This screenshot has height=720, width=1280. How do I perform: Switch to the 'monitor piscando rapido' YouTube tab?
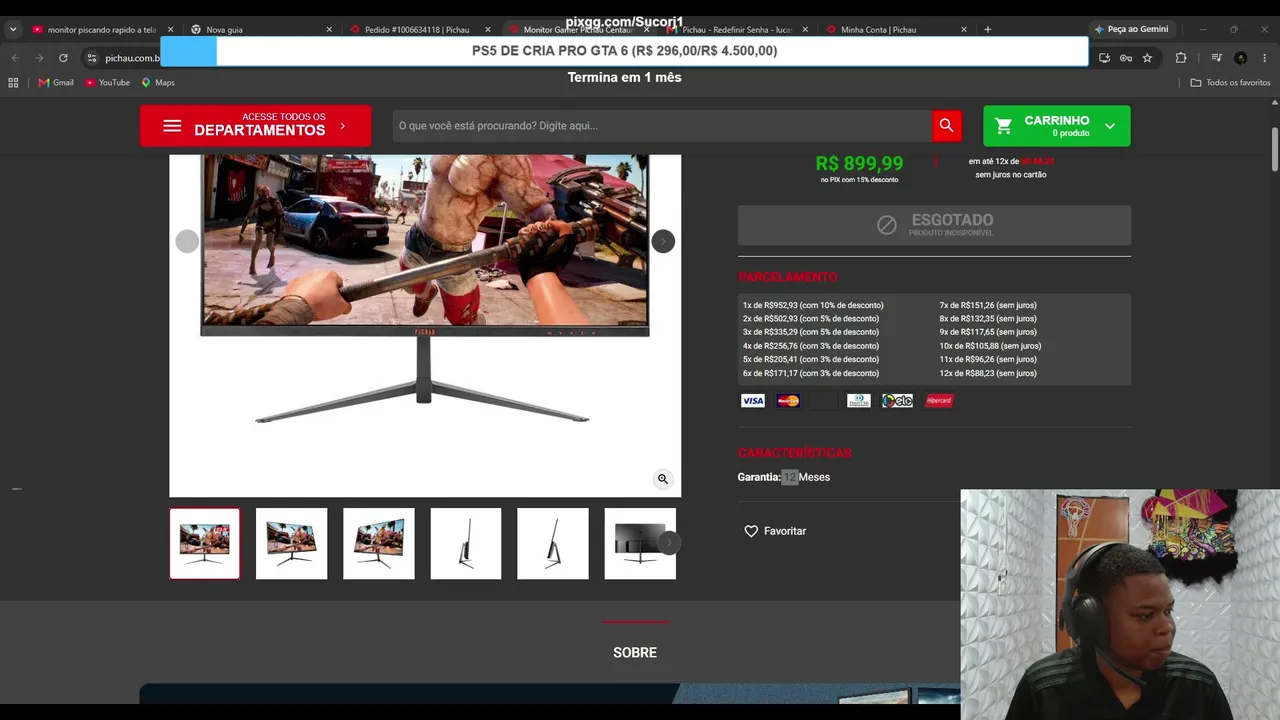point(102,29)
